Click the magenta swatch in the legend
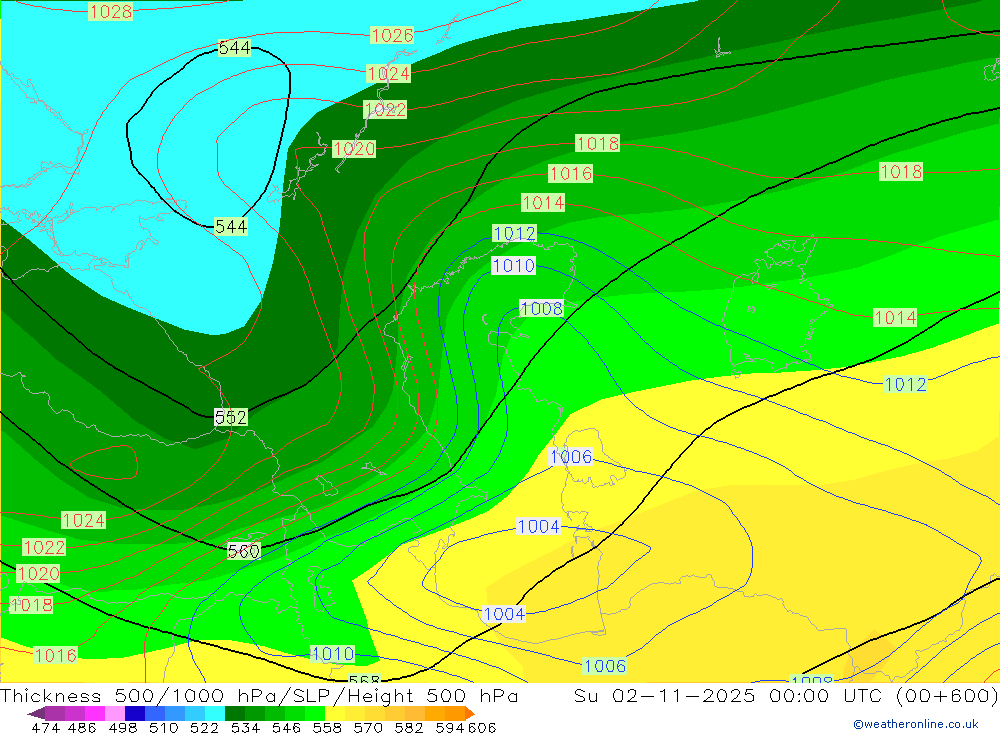The width and height of the screenshot is (1000, 733). [95, 713]
